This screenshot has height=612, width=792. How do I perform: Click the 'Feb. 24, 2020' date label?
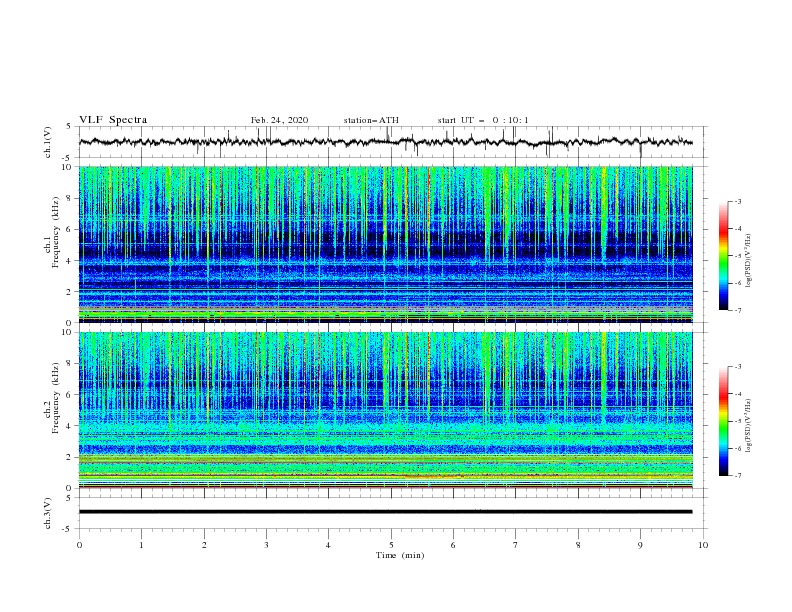[x=279, y=120]
